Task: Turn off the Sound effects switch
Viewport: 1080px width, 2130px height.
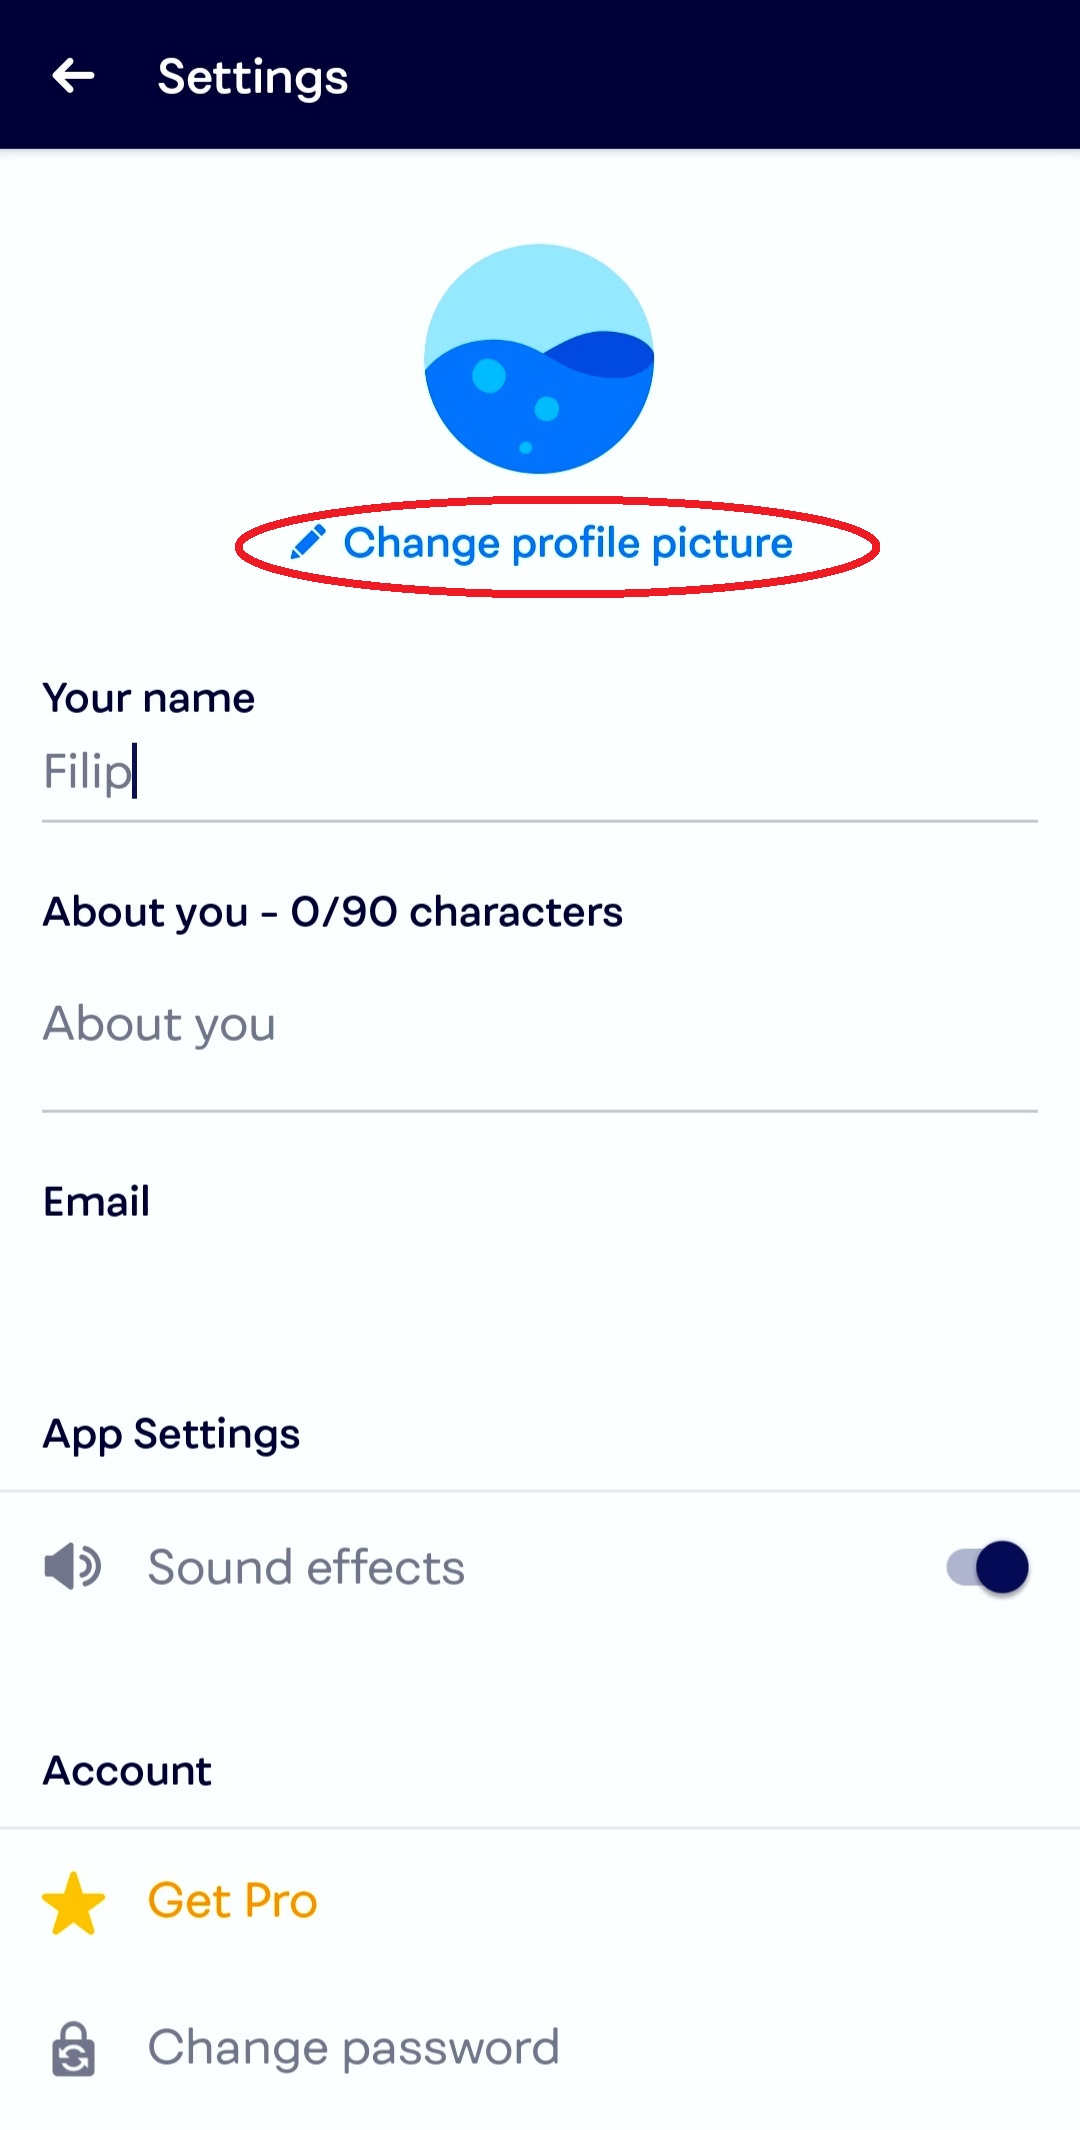Action: pos(988,1567)
